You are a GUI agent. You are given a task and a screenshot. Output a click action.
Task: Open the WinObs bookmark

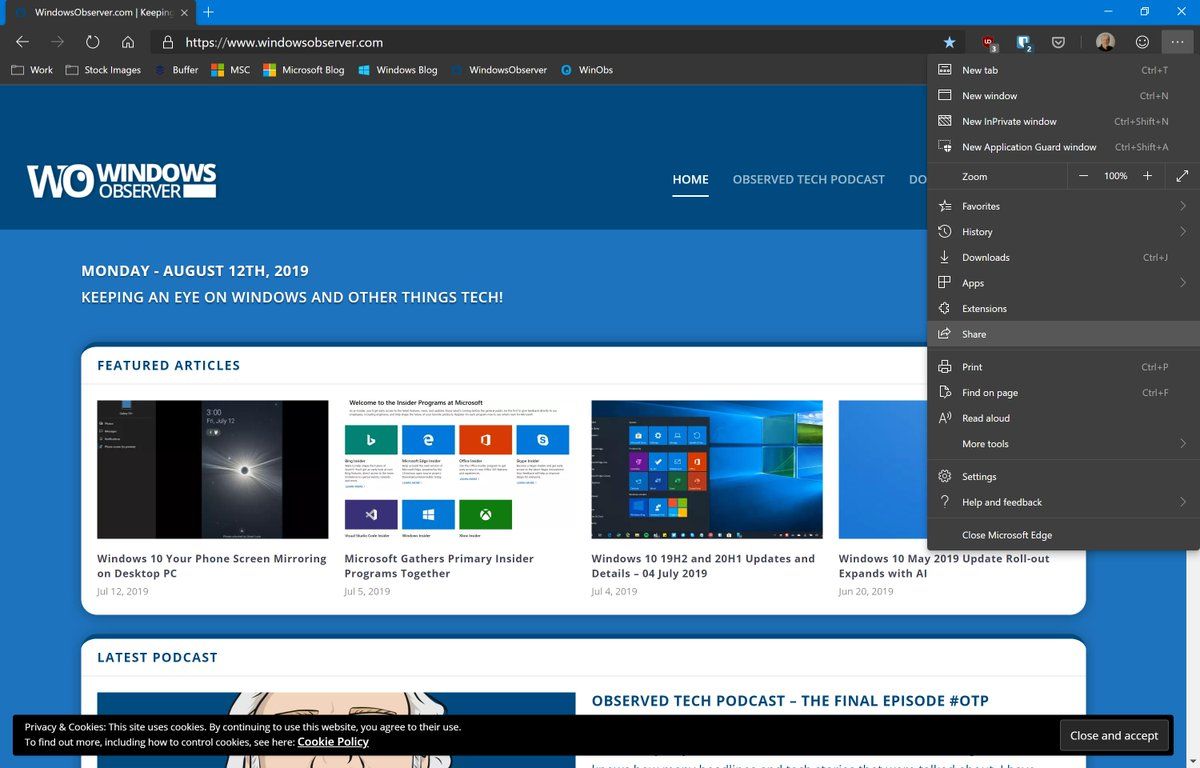tap(586, 70)
